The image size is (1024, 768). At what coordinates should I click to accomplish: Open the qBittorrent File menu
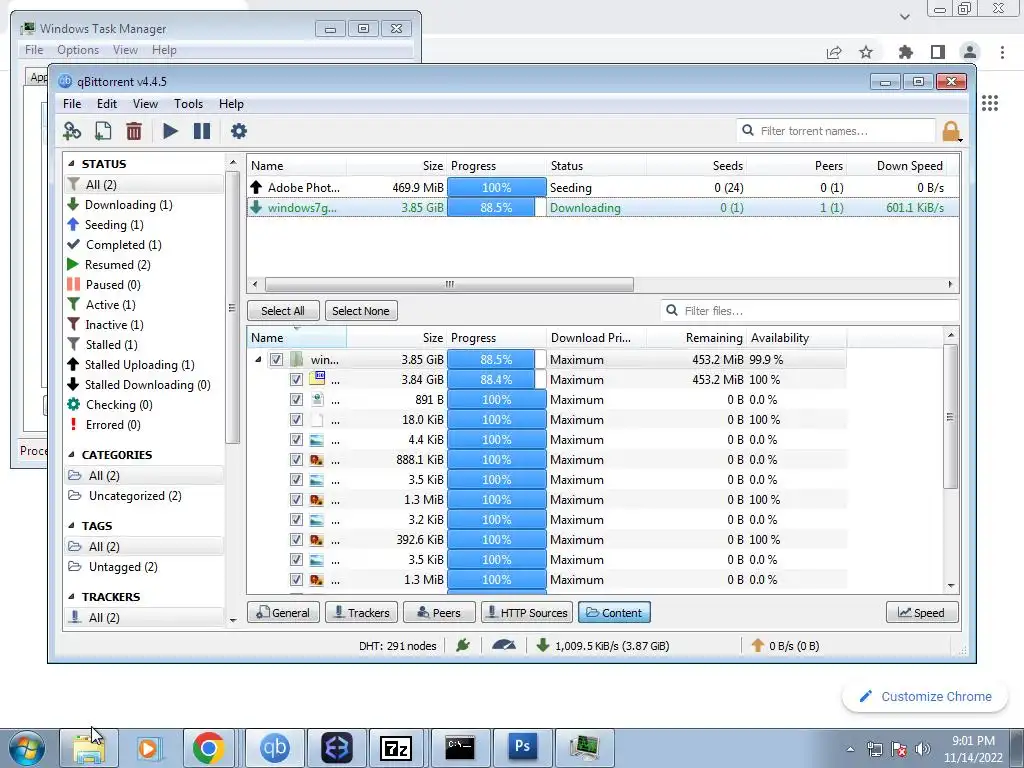(72, 104)
